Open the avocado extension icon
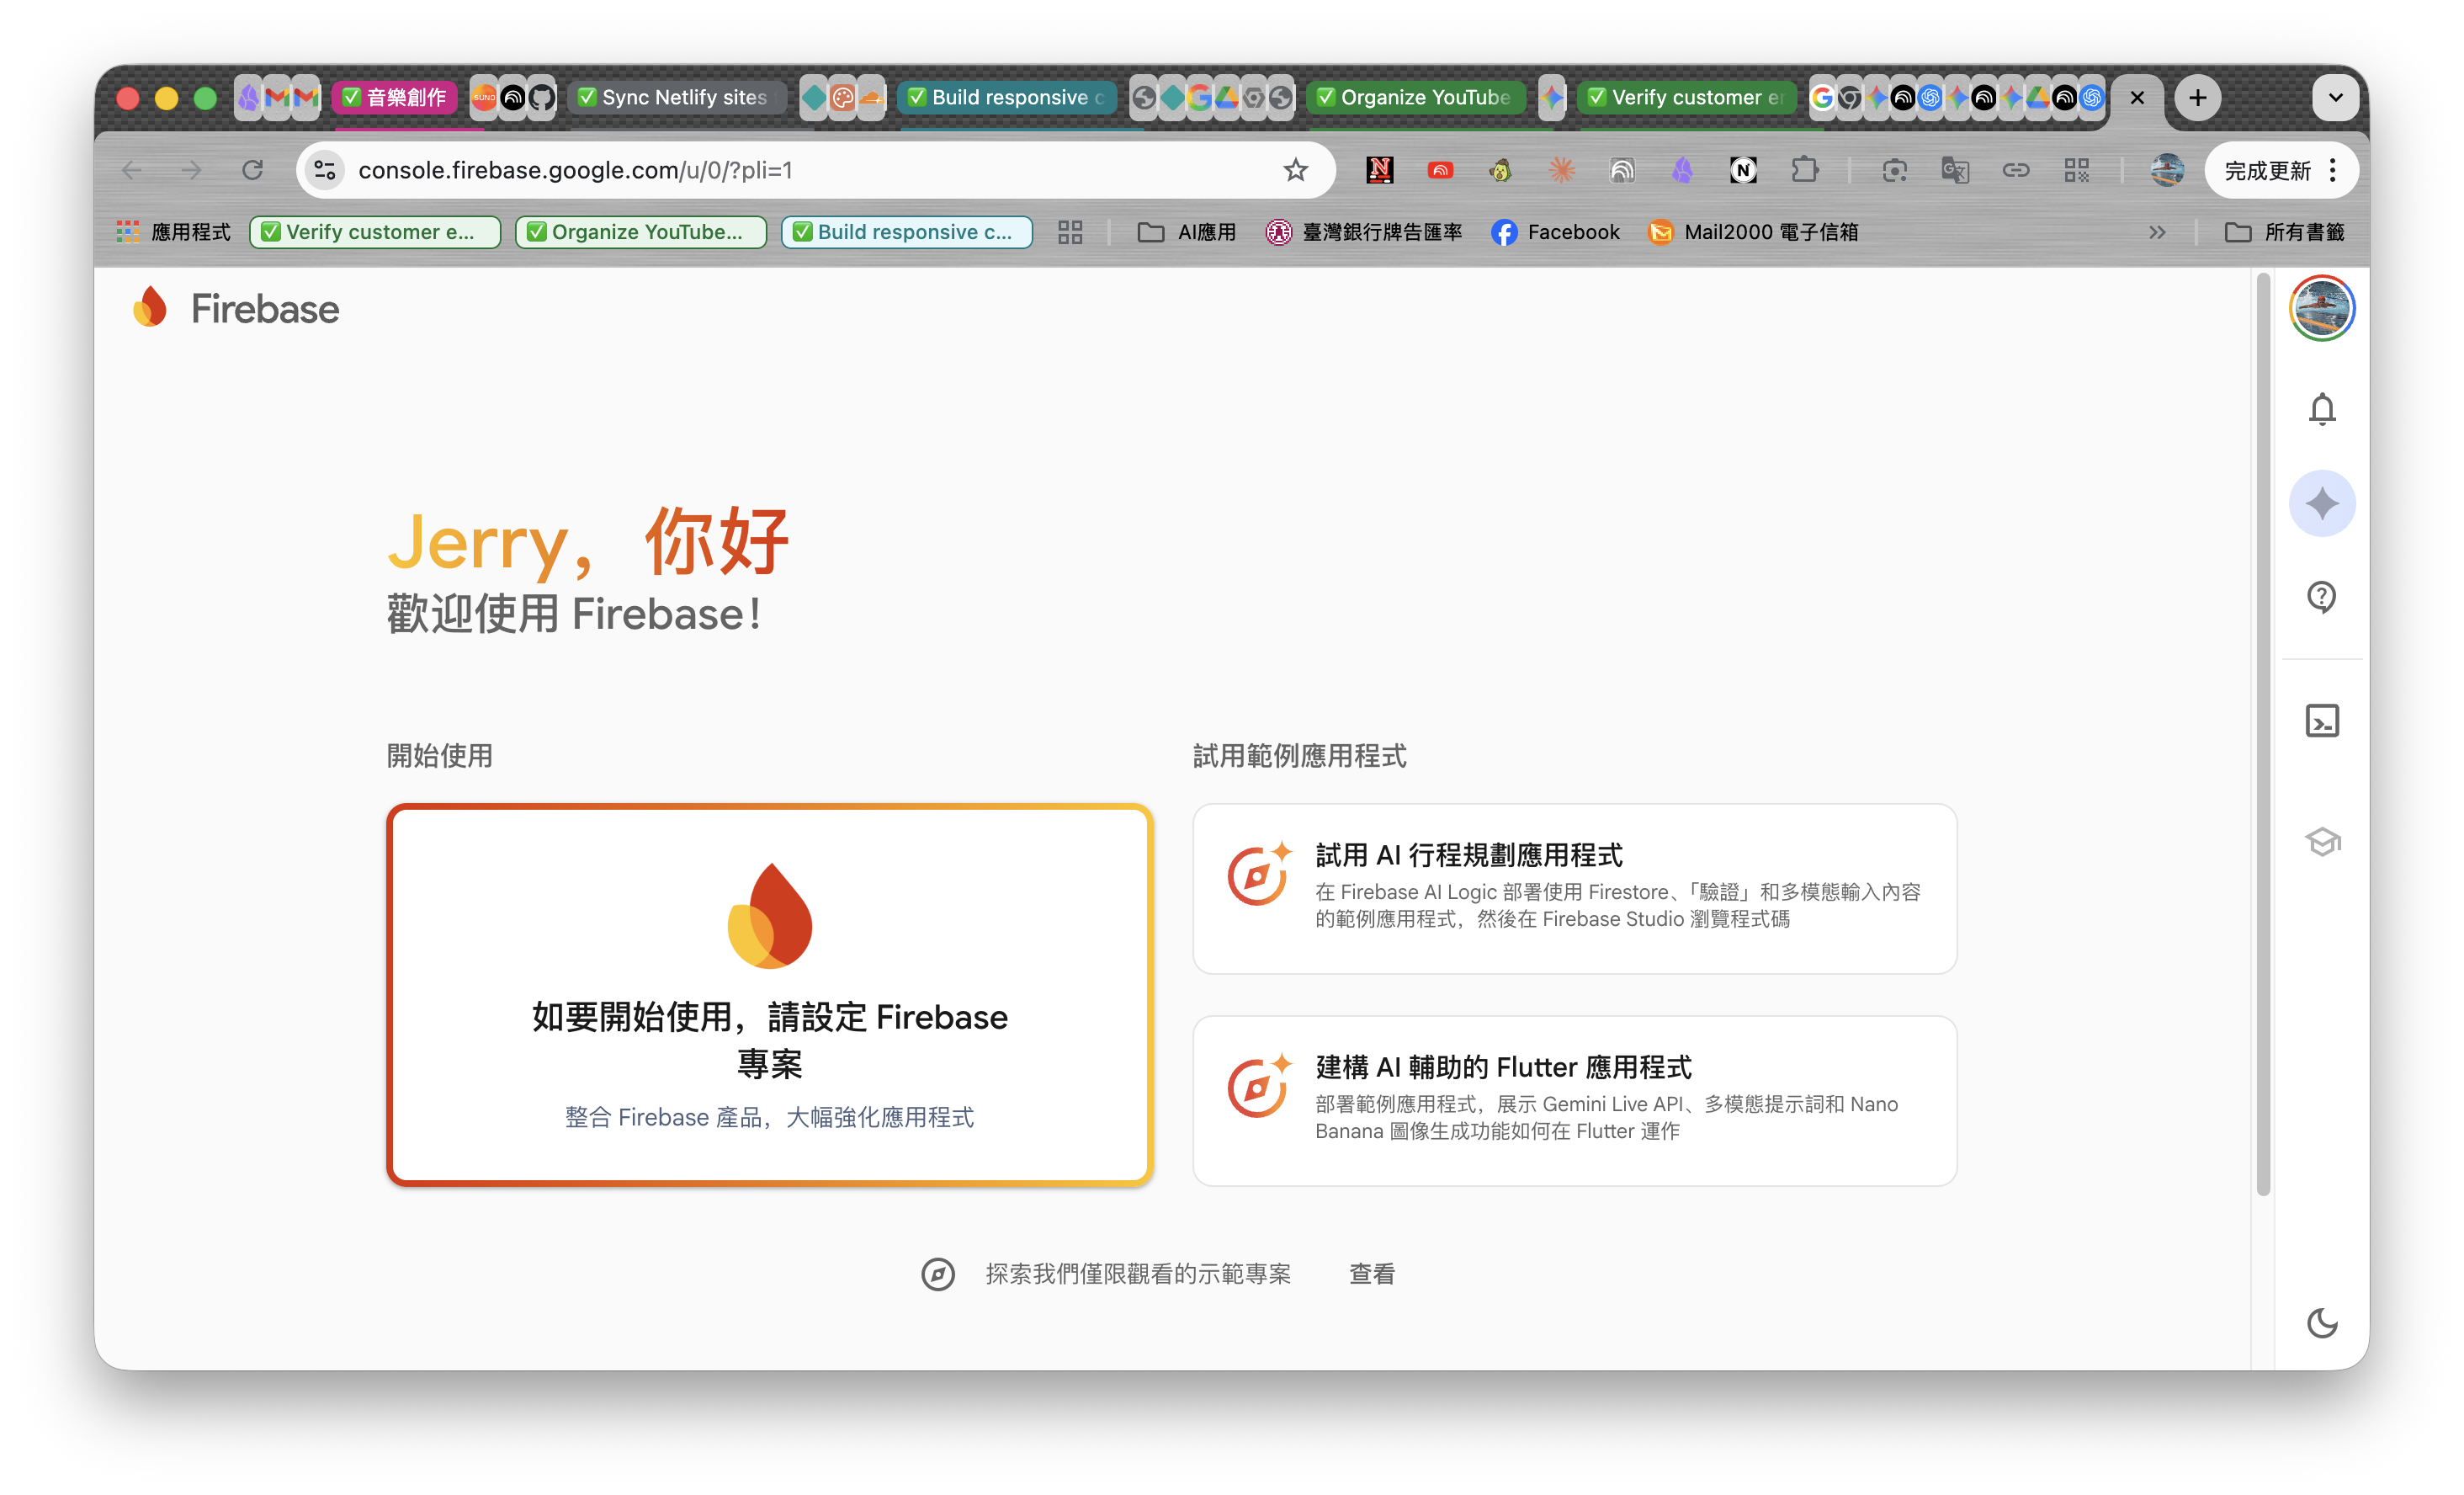Screen dimensions: 2464x1495 1500,170
